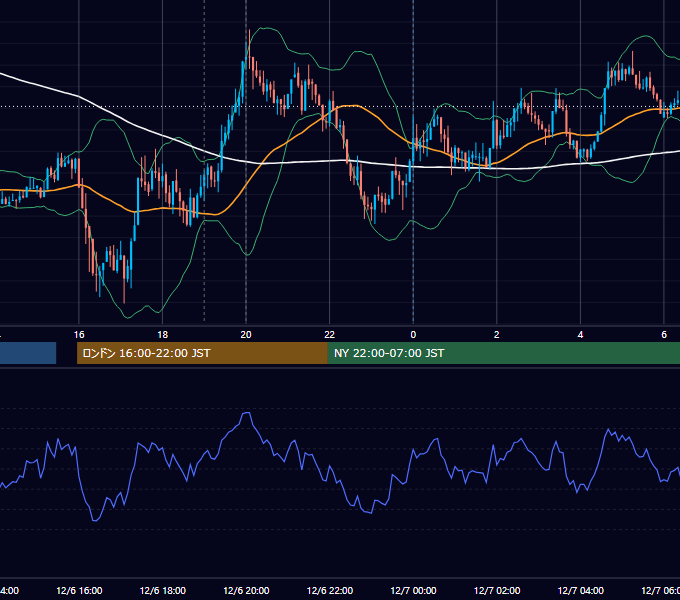
Task: Click the 12/7 04:00 date label
Action: [x=581, y=591]
